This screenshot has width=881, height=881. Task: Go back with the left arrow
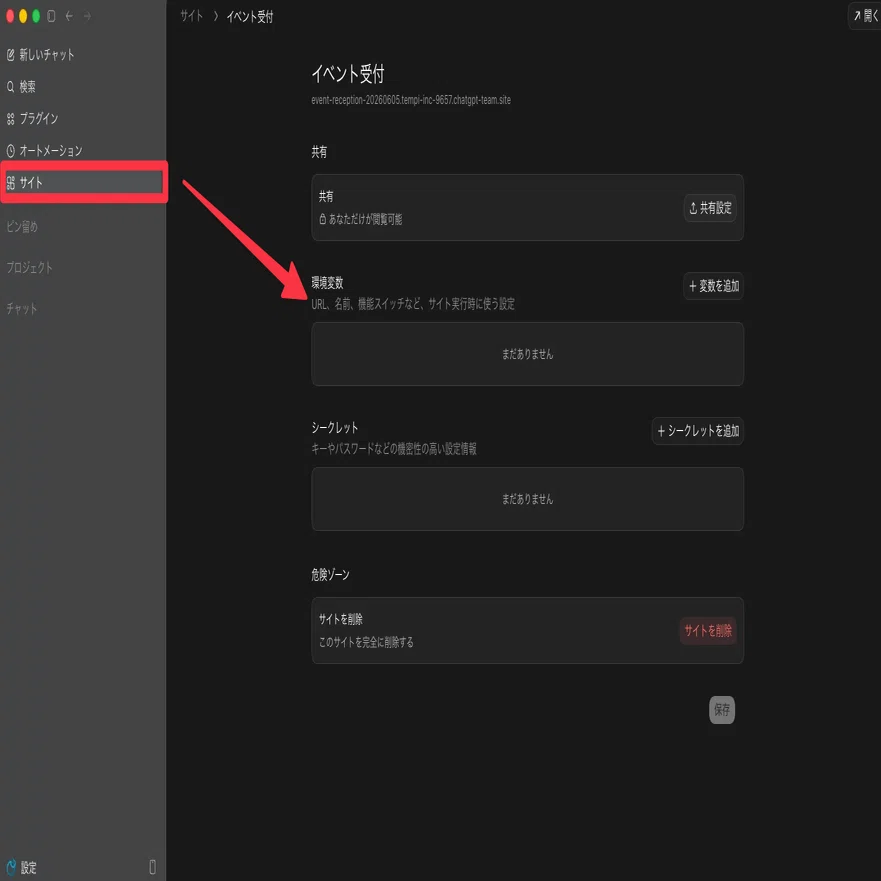69,16
